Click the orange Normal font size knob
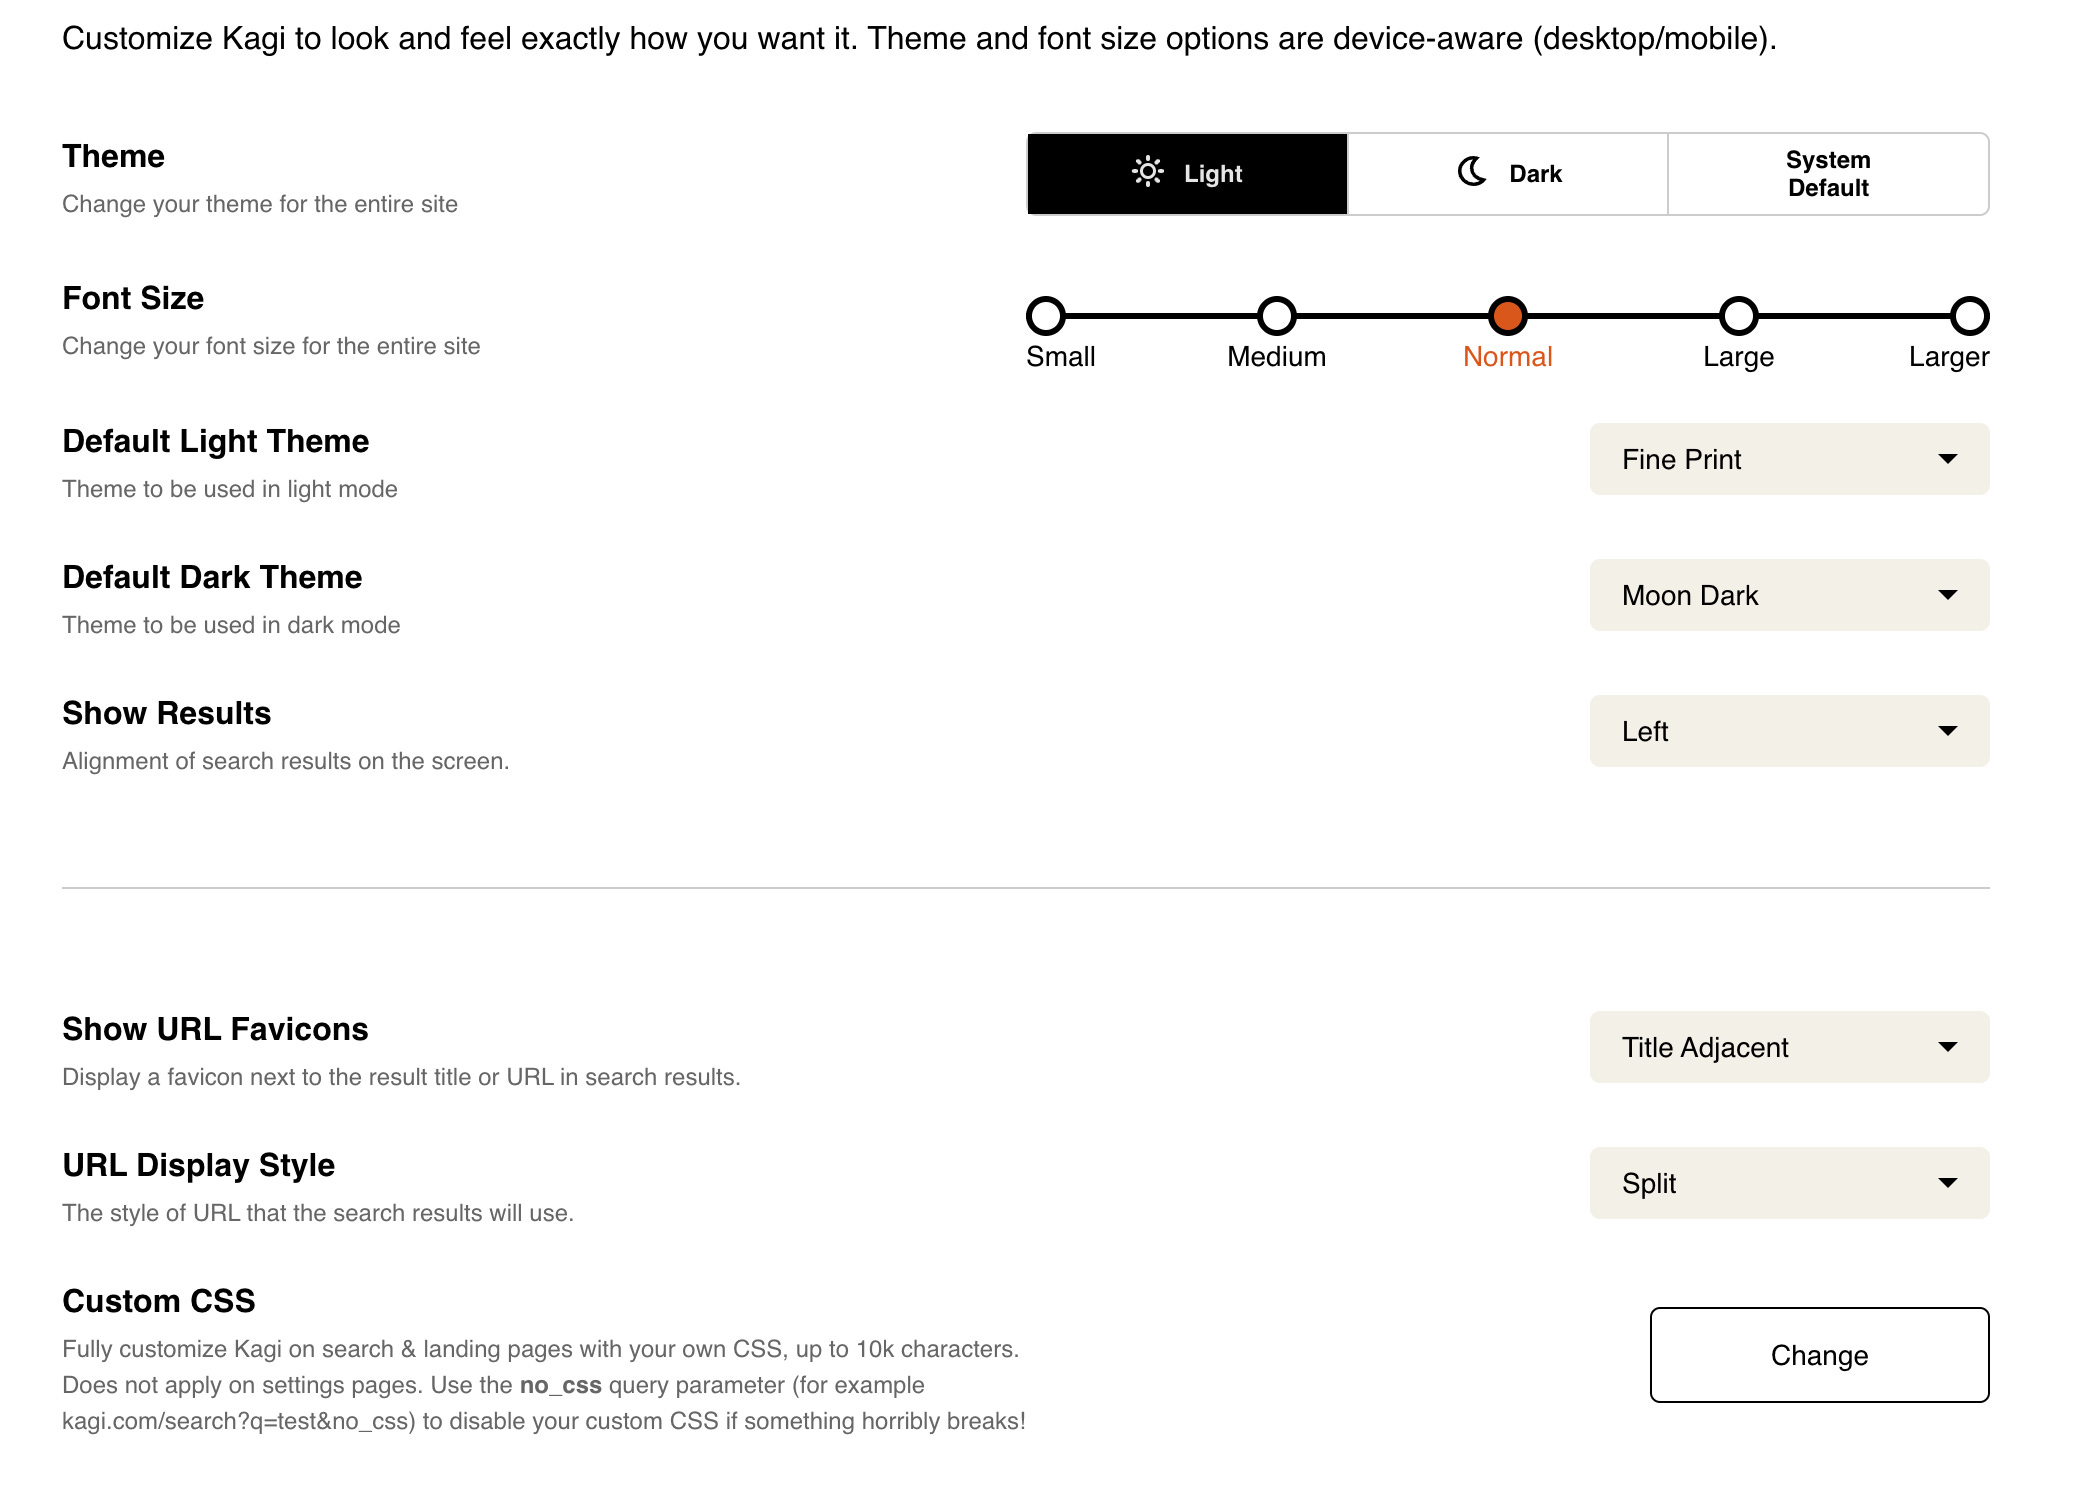 [1508, 316]
